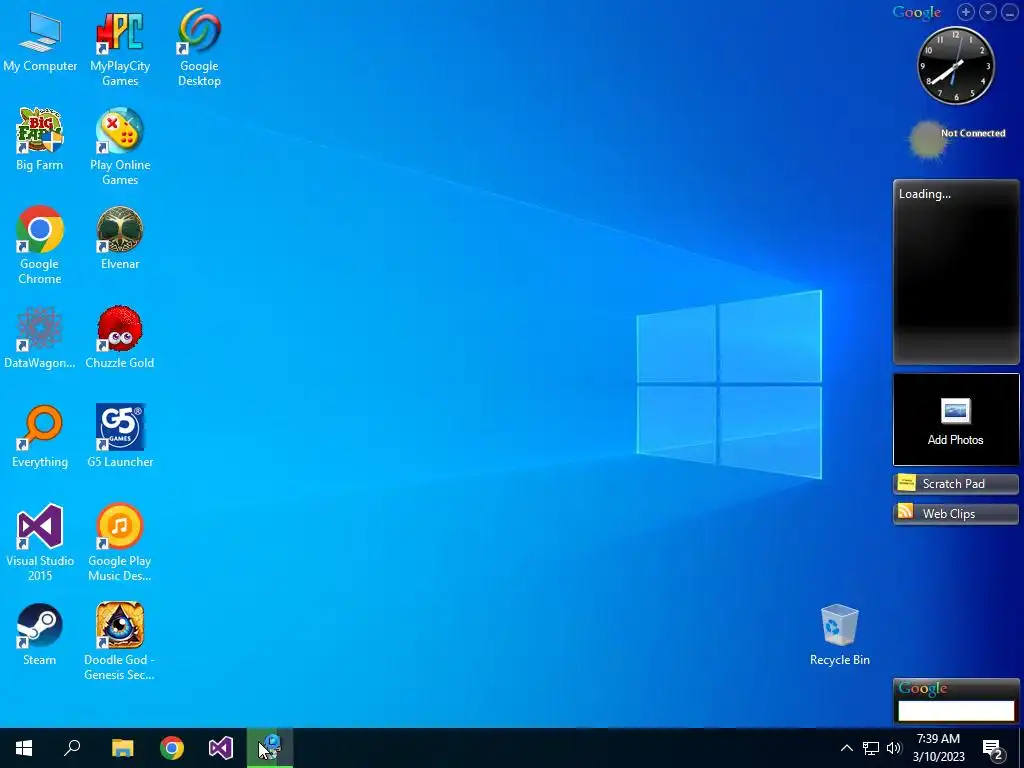Open the Windows Start menu
The image size is (1024, 768).
24,748
